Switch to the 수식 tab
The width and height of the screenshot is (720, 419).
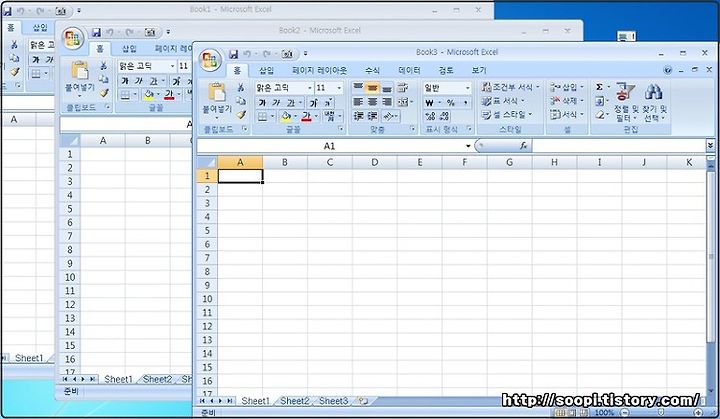(x=372, y=71)
